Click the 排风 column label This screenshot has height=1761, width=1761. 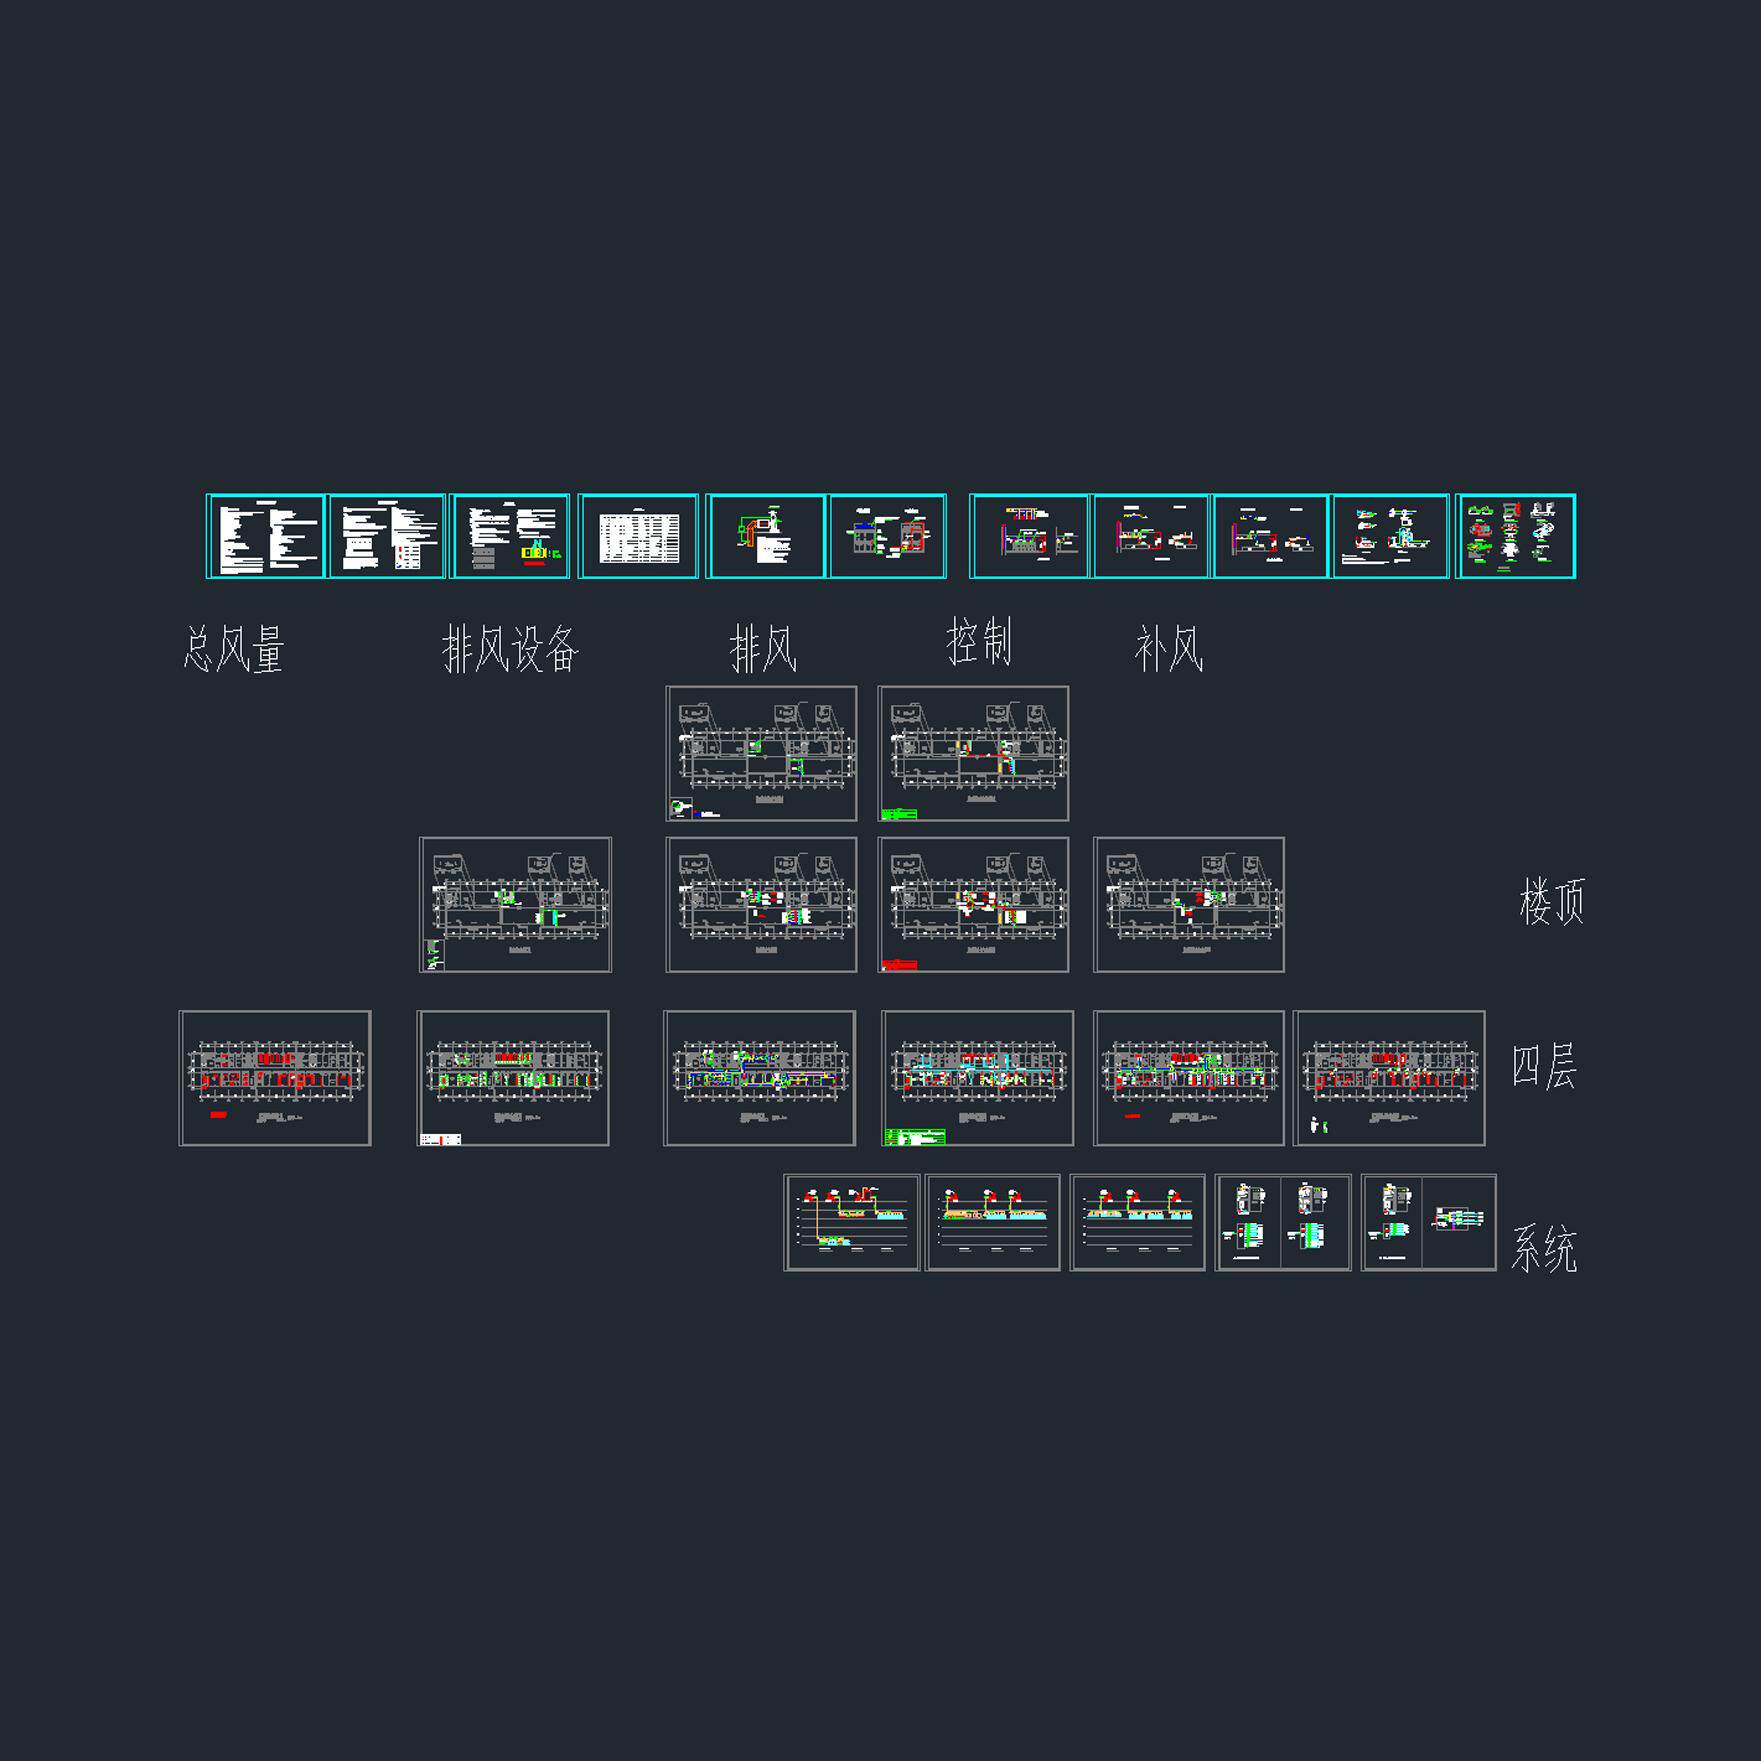[x=763, y=649]
